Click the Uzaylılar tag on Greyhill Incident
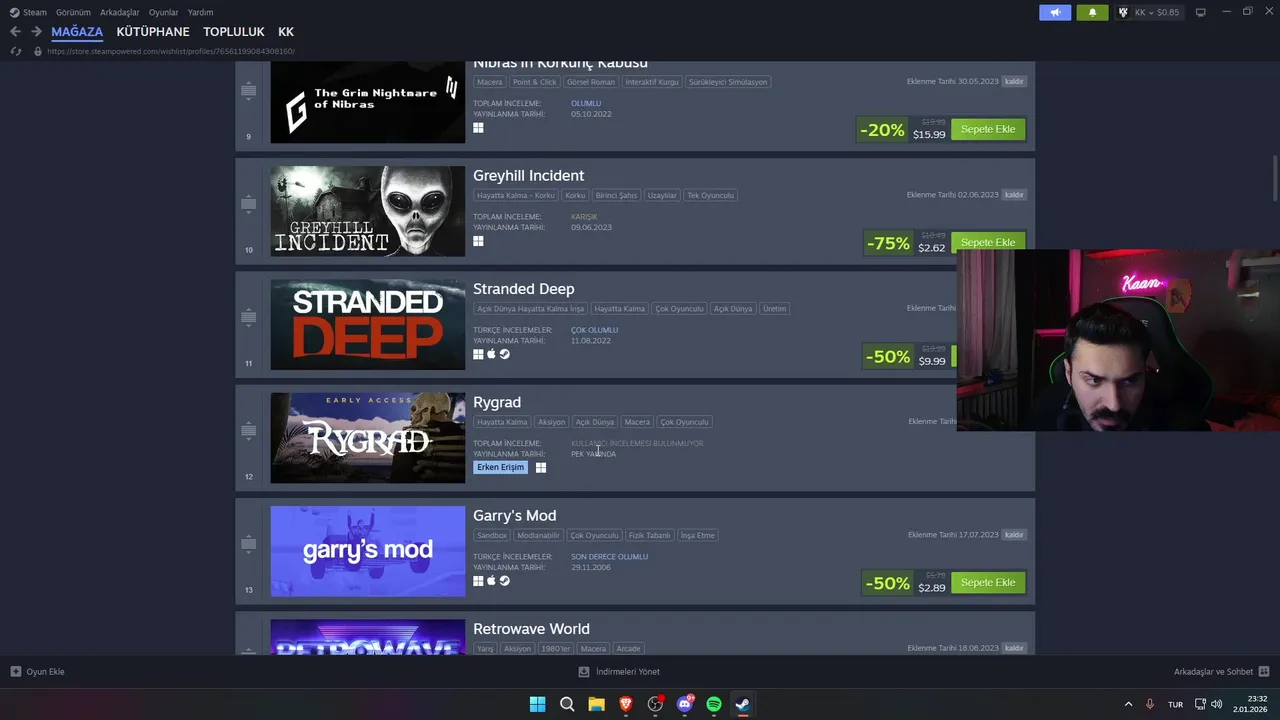The width and height of the screenshot is (1280, 720). pos(662,195)
